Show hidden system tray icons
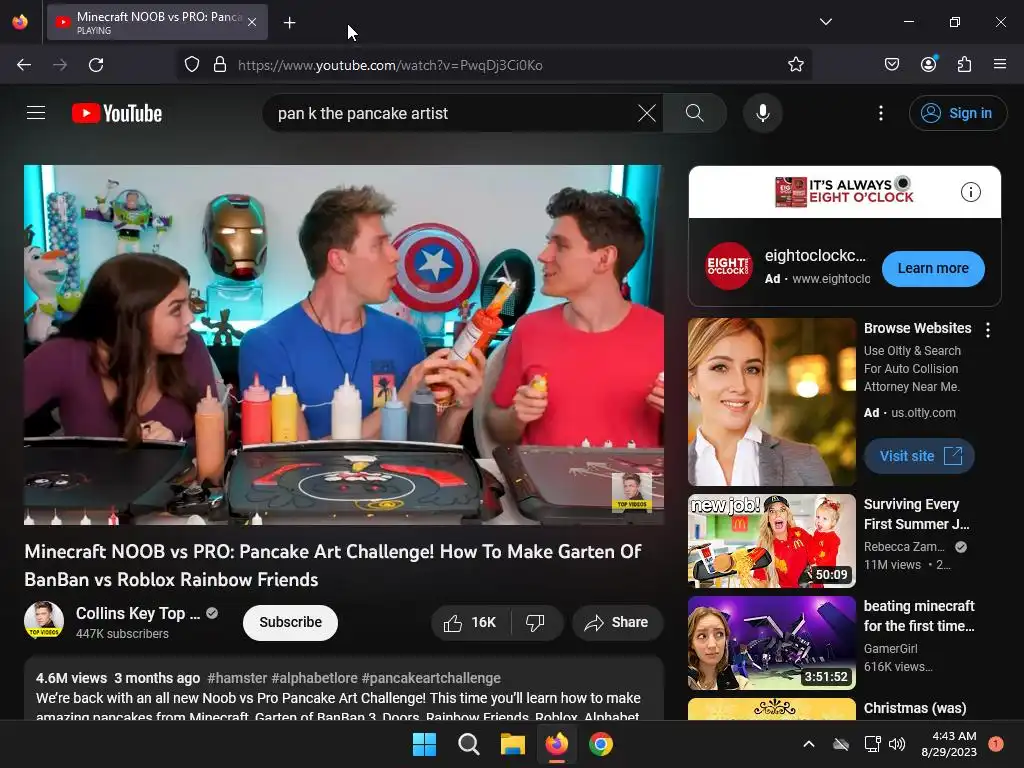Screen dimensions: 1024x768 click(808, 744)
